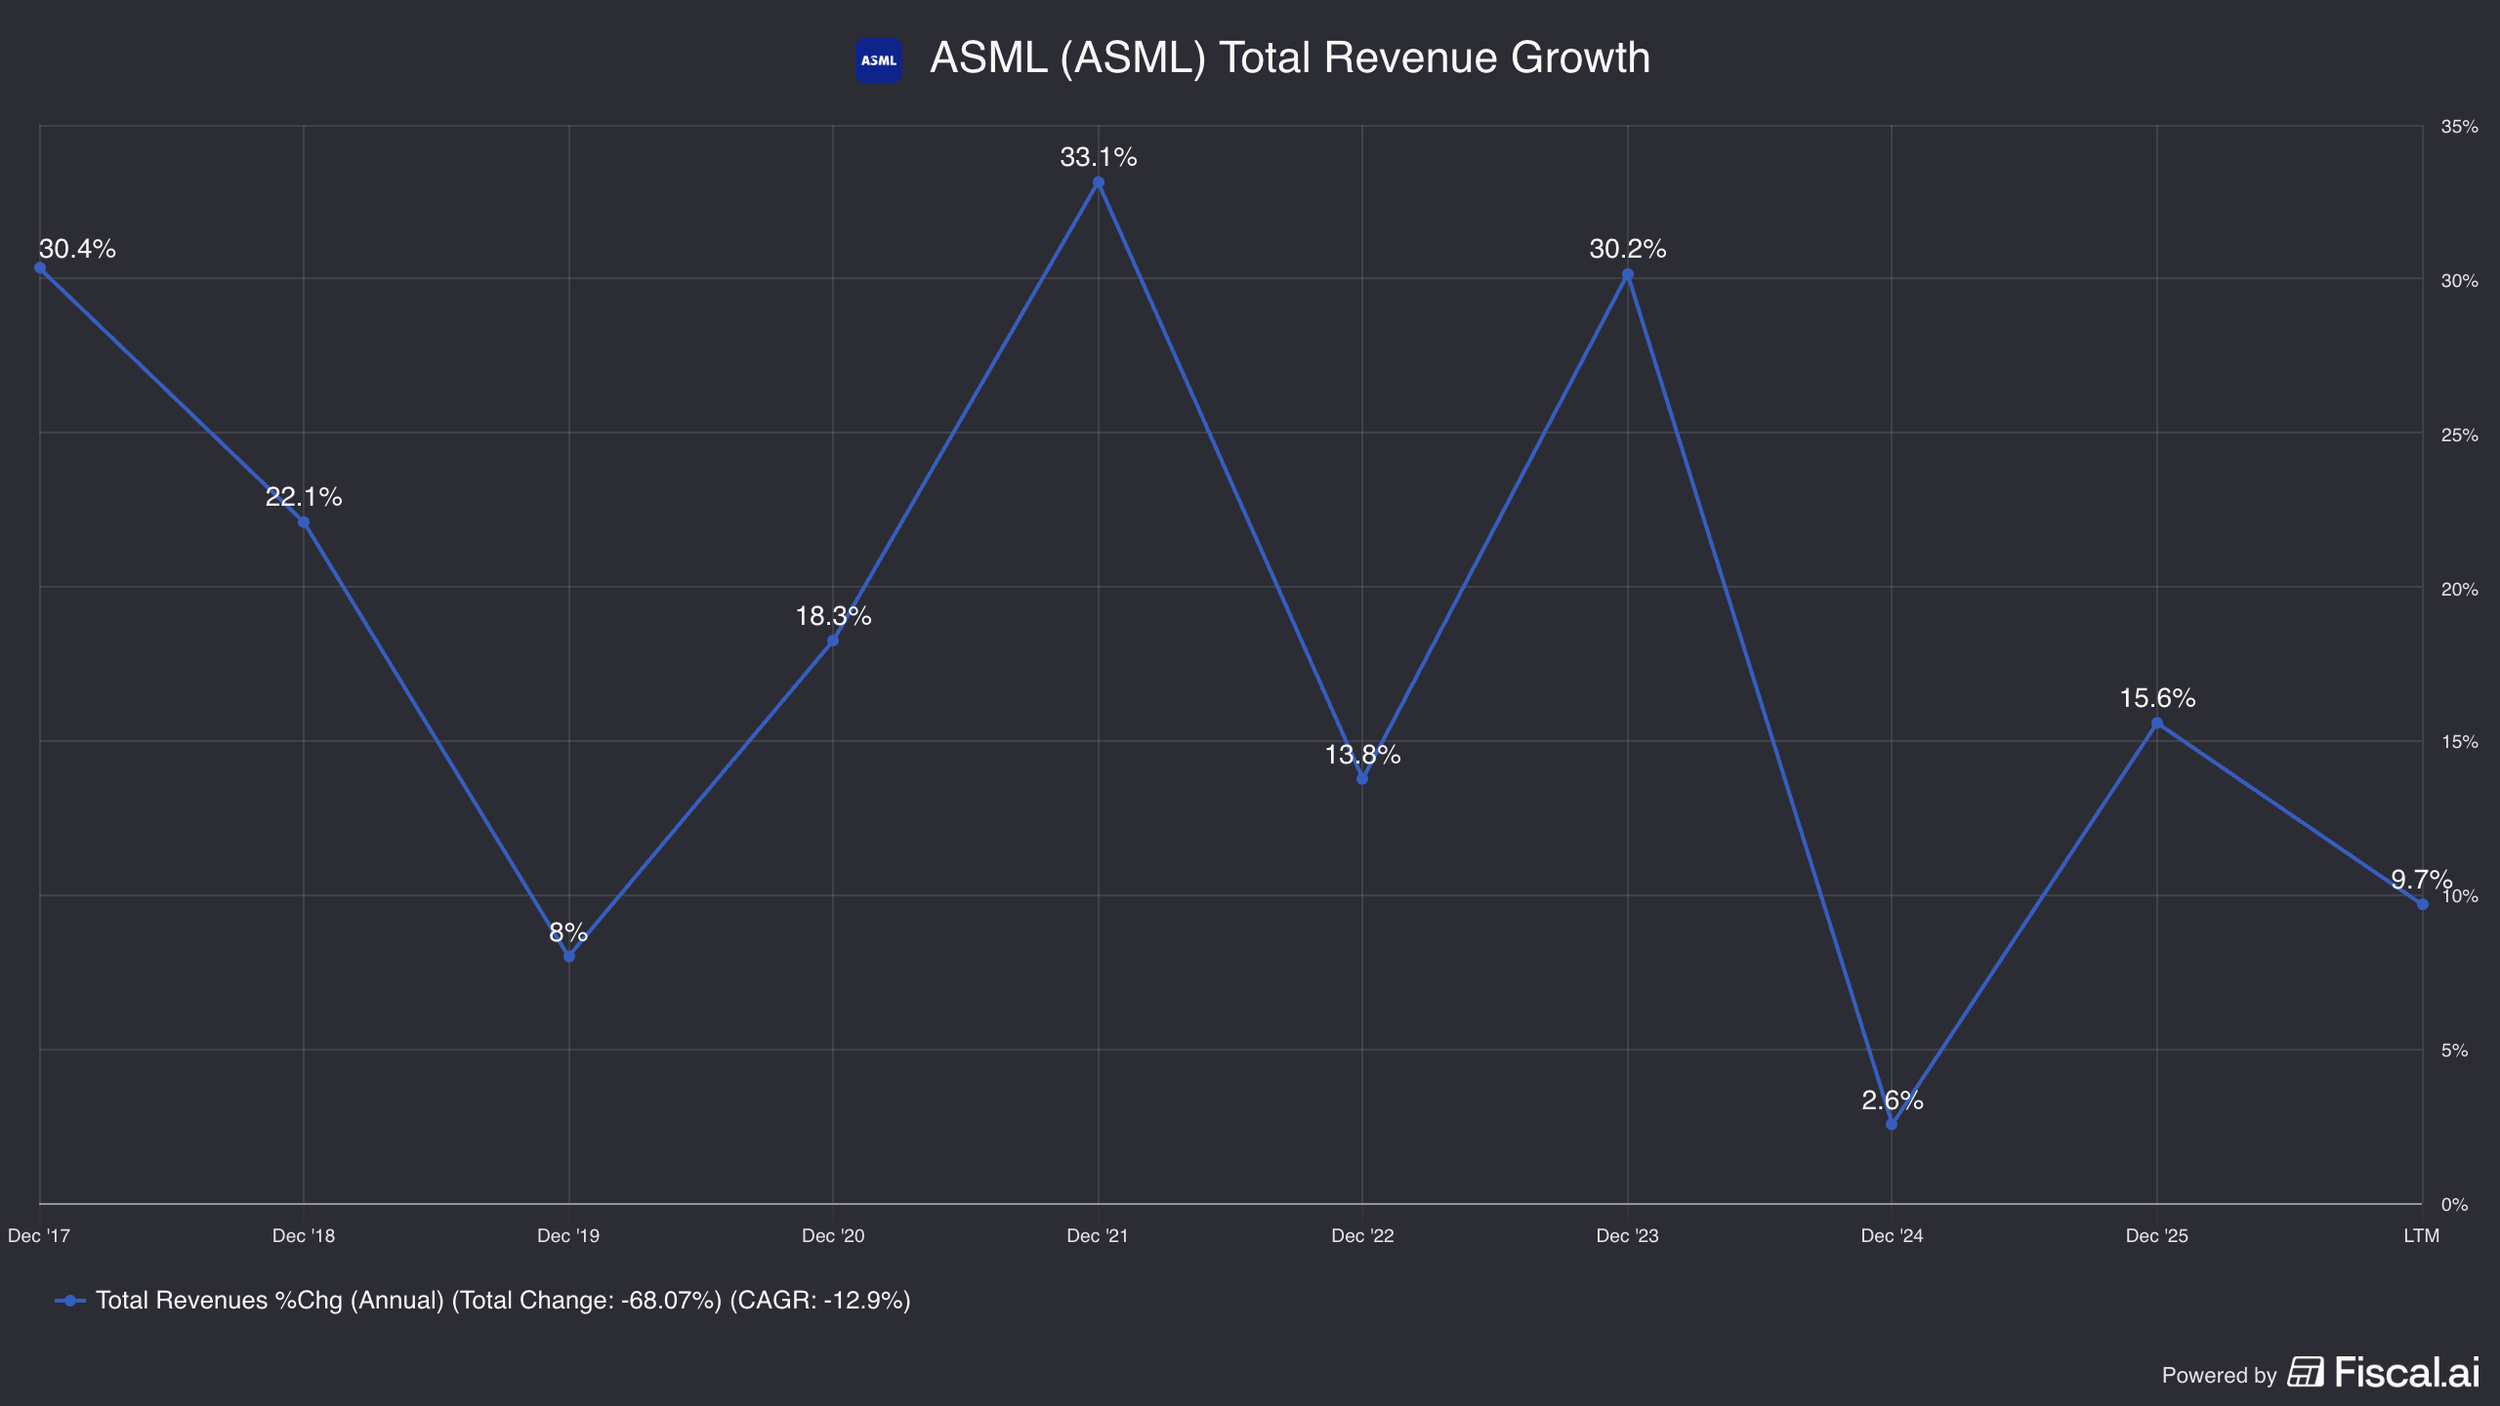Click the chart title ASML Total Revenue Growth
Image resolution: width=2500 pixels, height=1406 pixels.
[1290, 58]
